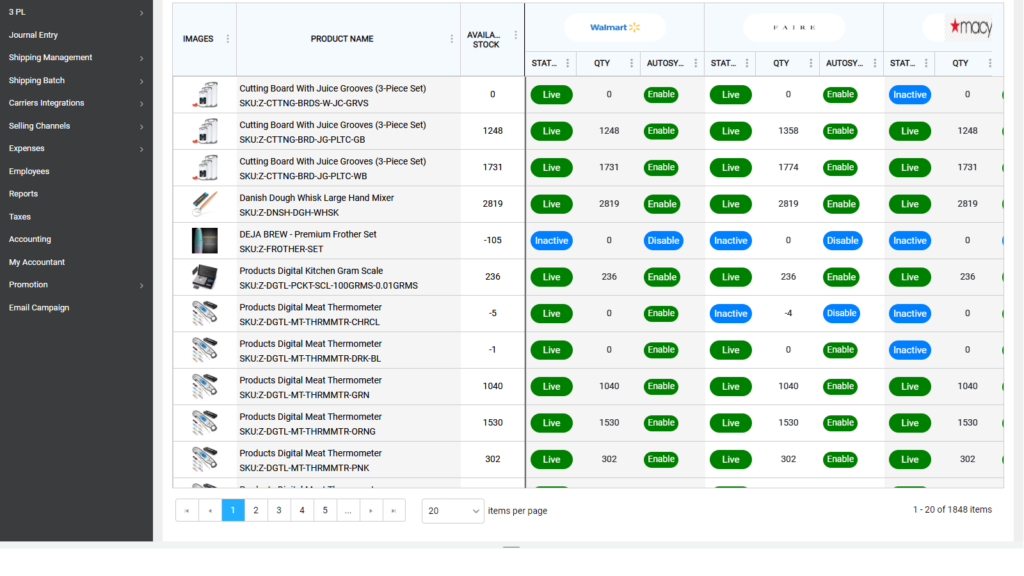Screen dimensions: 1024x576
Task: Click the DEJA BREW frother product thumbnail
Action: (204, 240)
